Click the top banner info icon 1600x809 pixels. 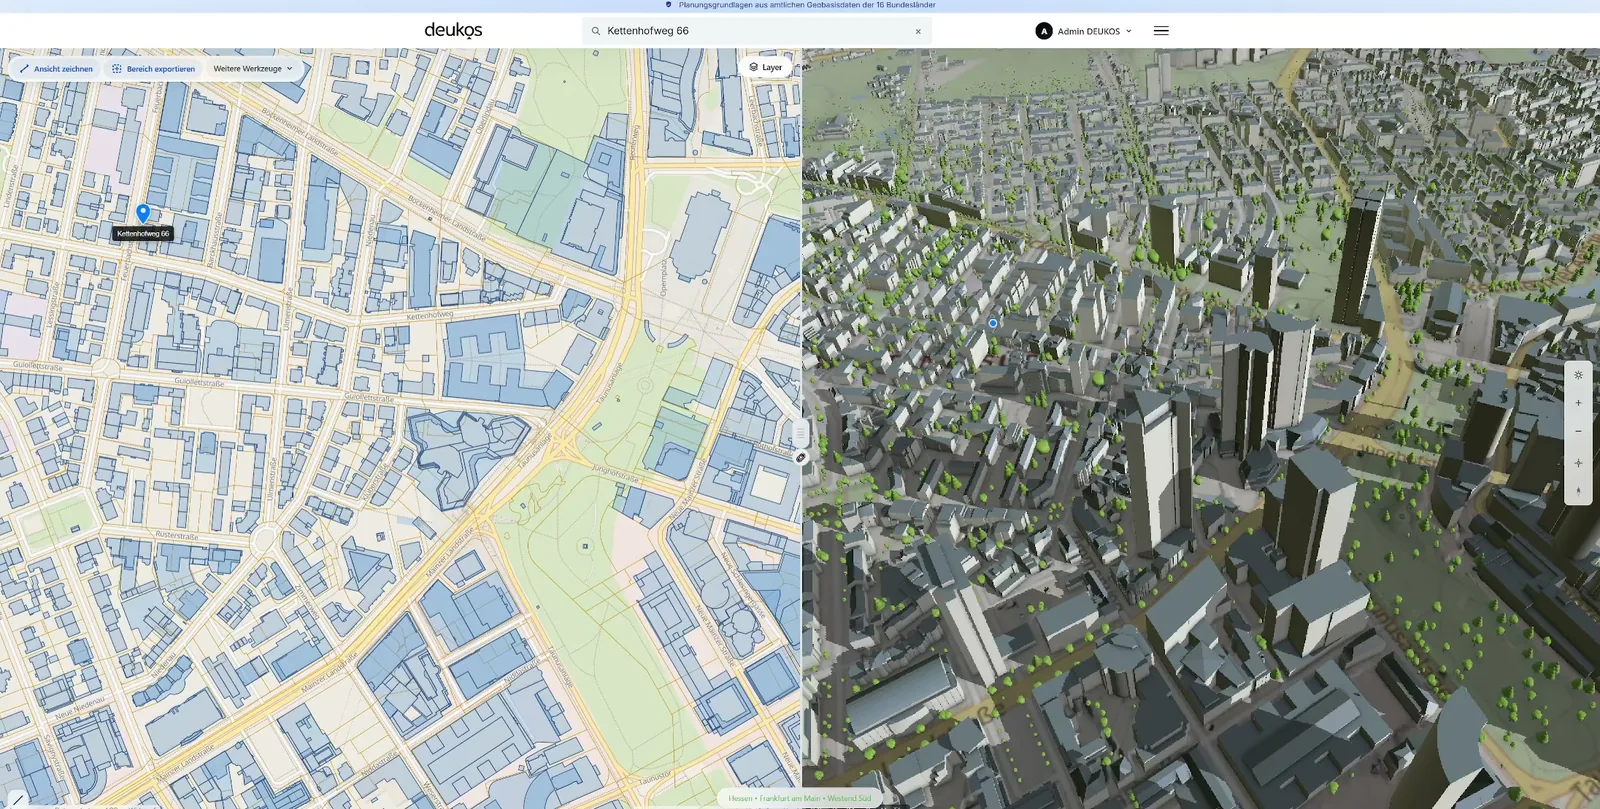pos(669,5)
